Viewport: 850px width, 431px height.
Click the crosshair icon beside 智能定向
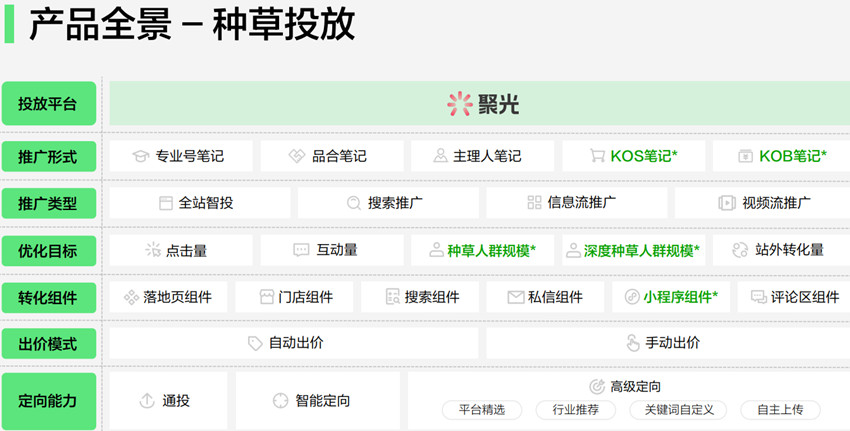coord(280,401)
